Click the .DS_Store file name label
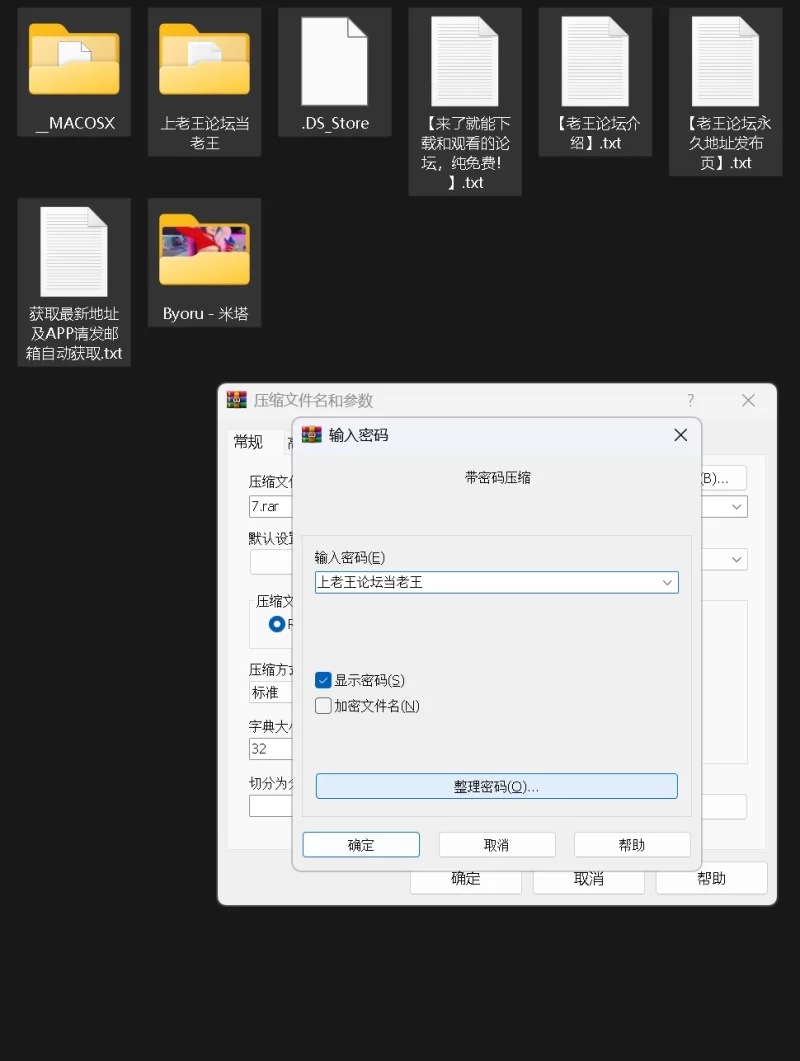800x1061 pixels. [335, 123]
